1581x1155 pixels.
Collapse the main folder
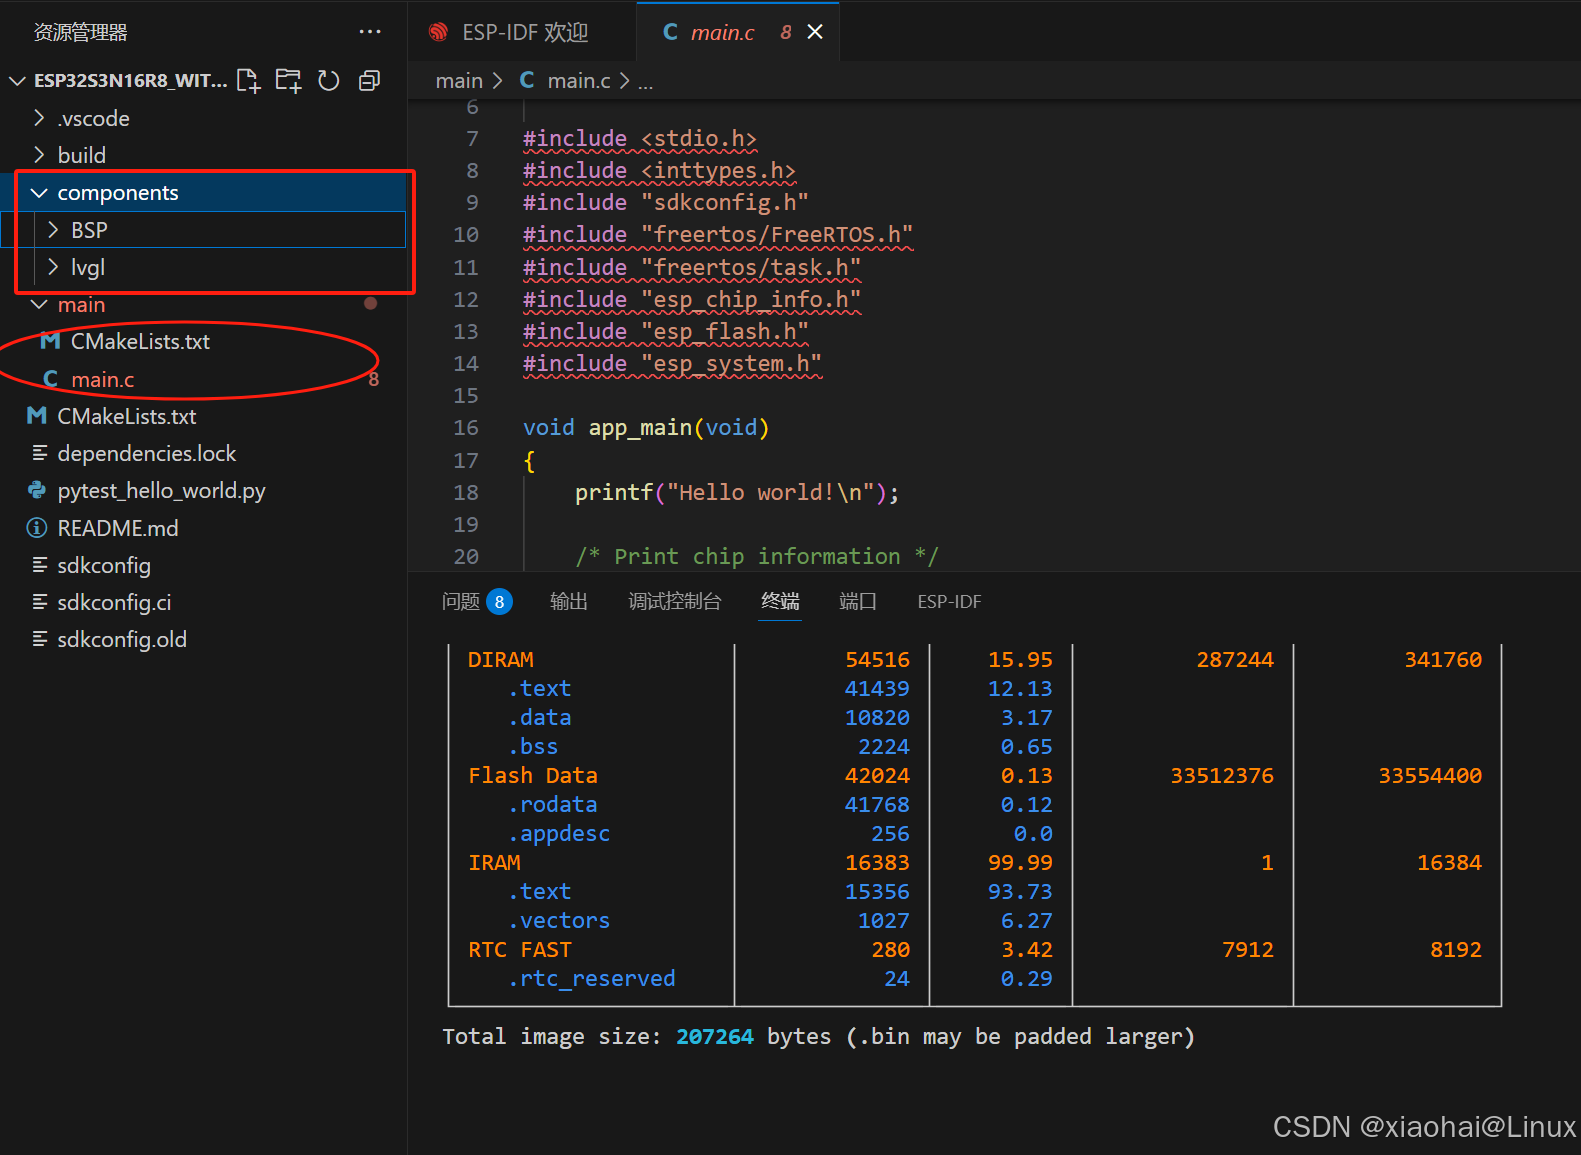(39, 304)
